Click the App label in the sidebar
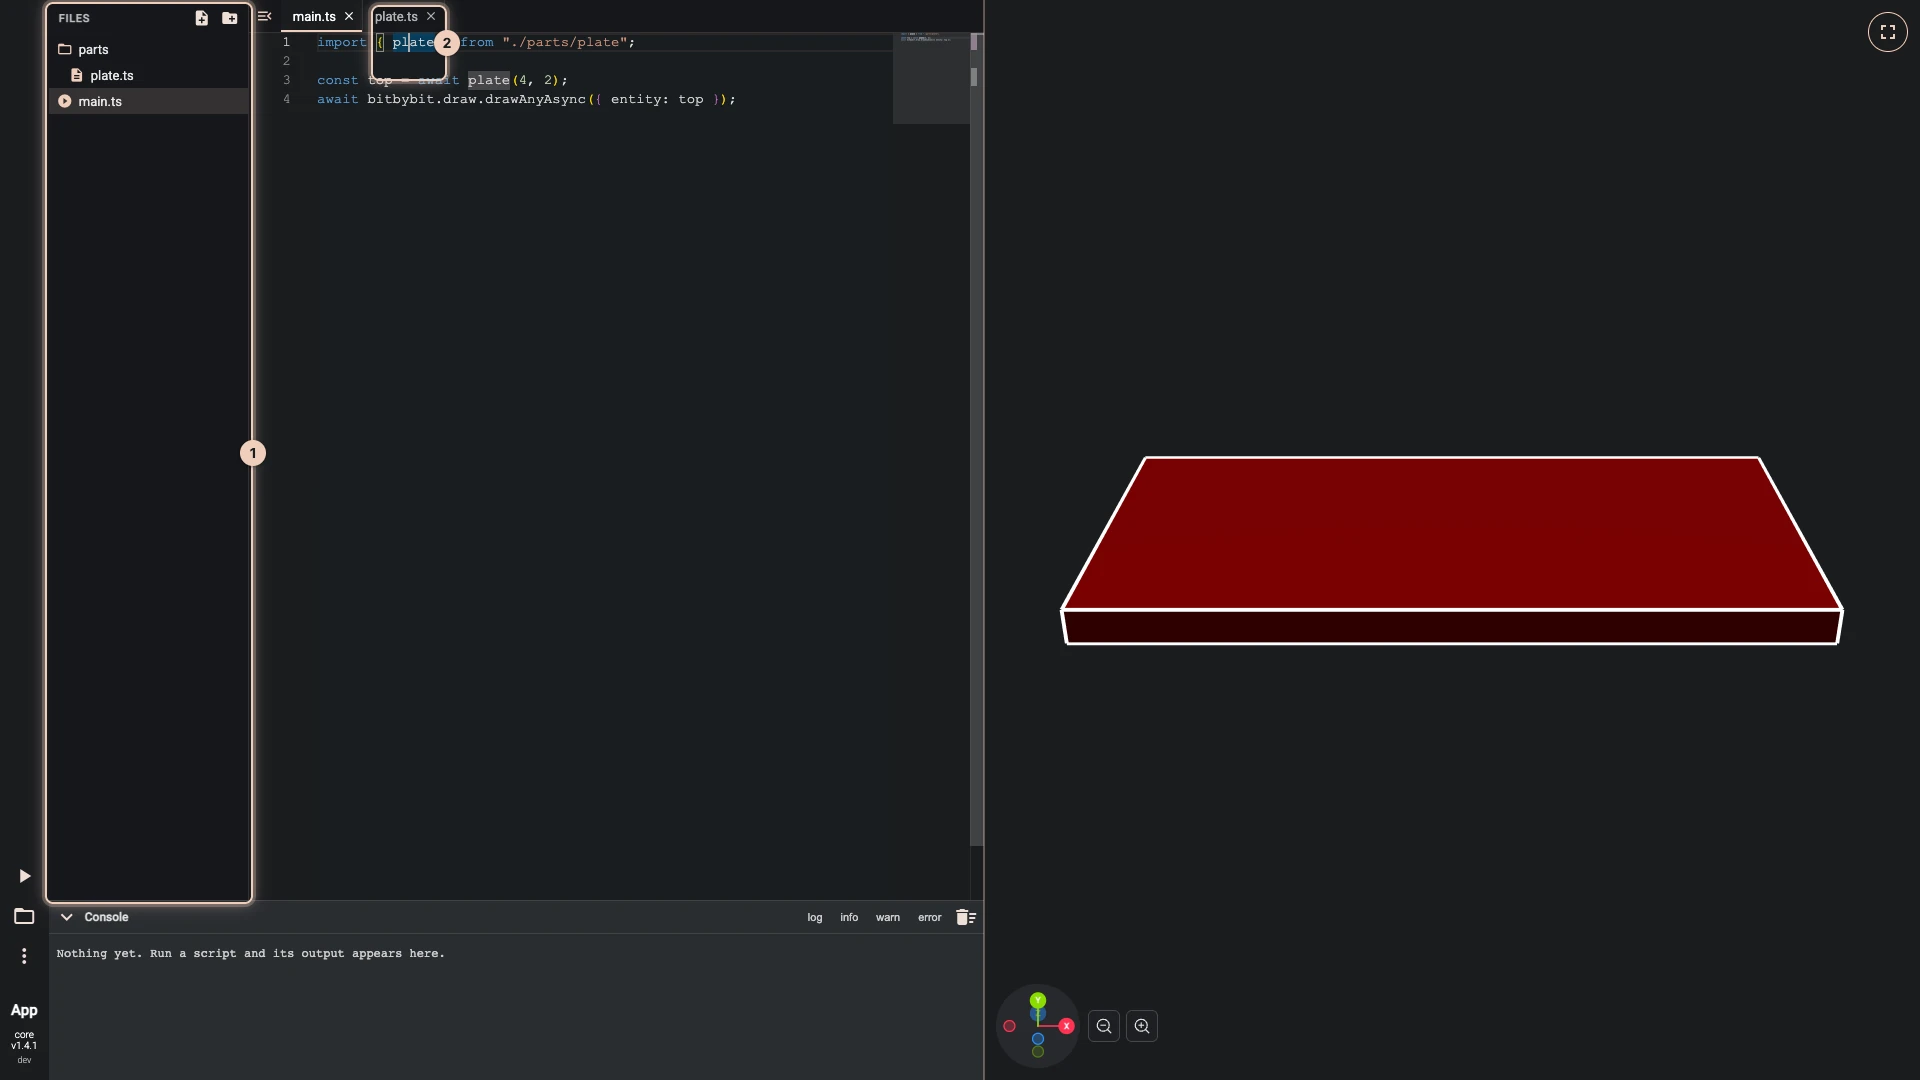 click(24, 1011)
